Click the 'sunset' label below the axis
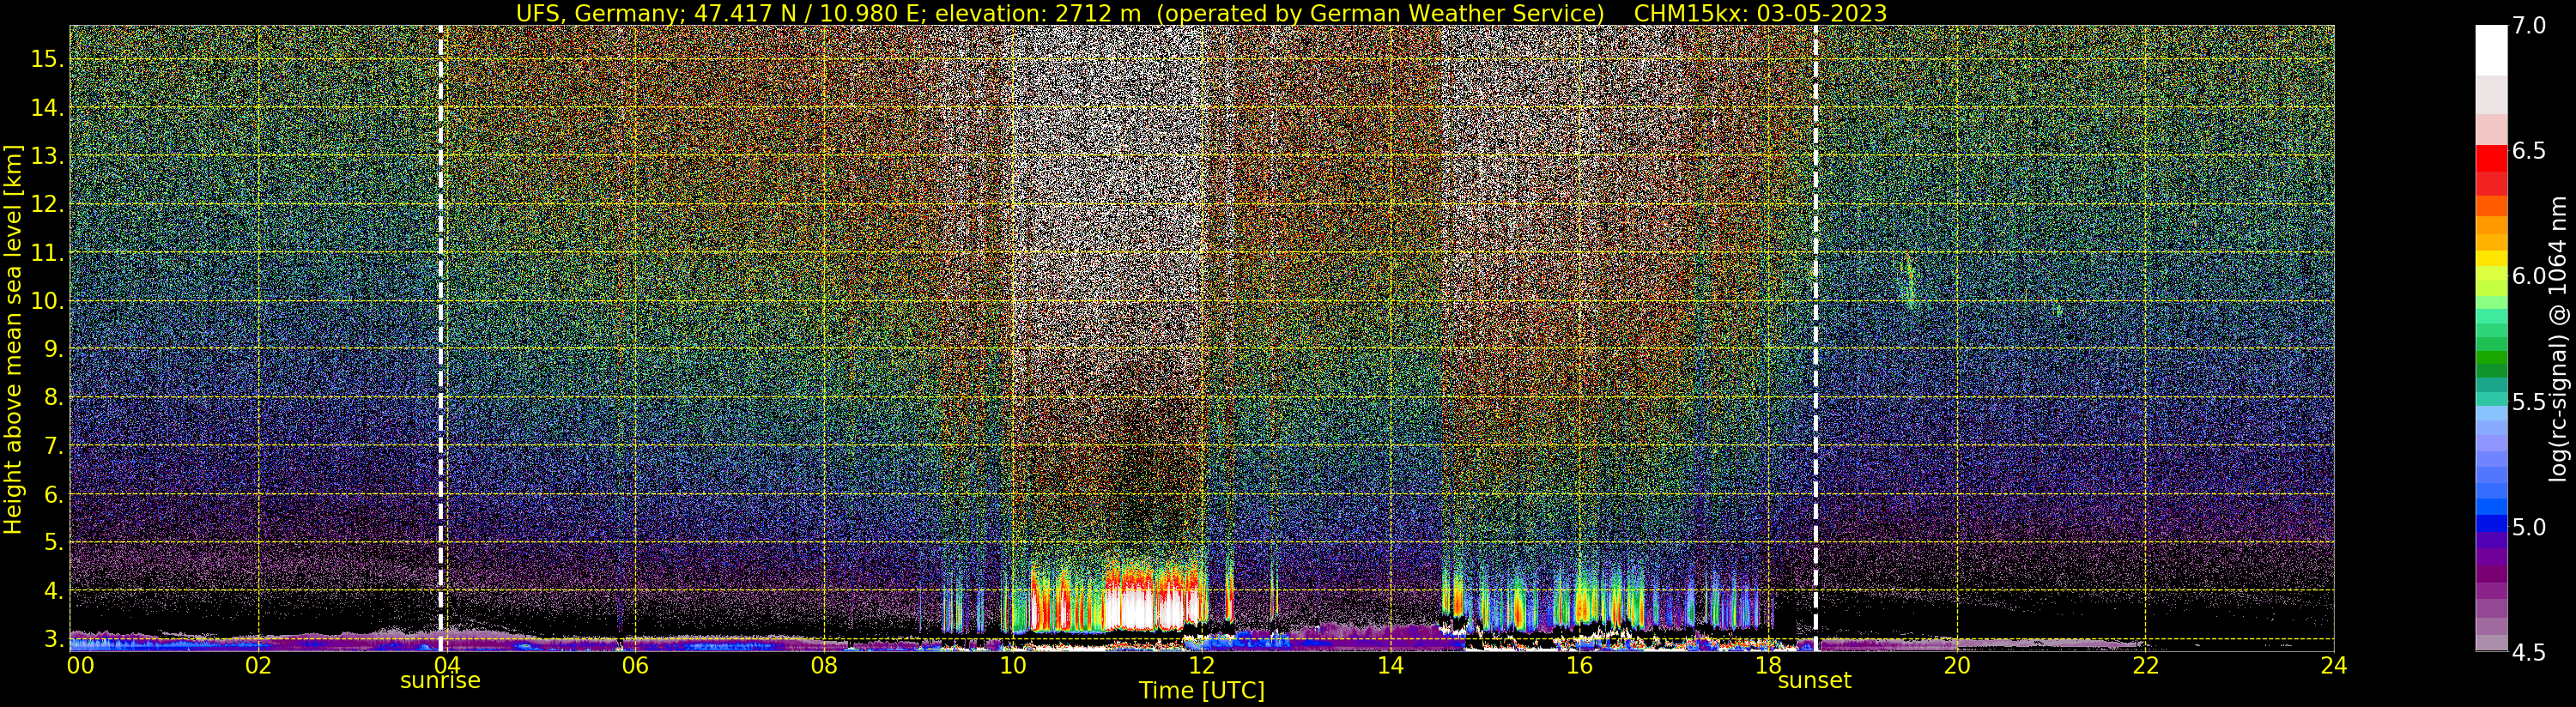This screenshot has height=707, width=2576. (1814, 681)
